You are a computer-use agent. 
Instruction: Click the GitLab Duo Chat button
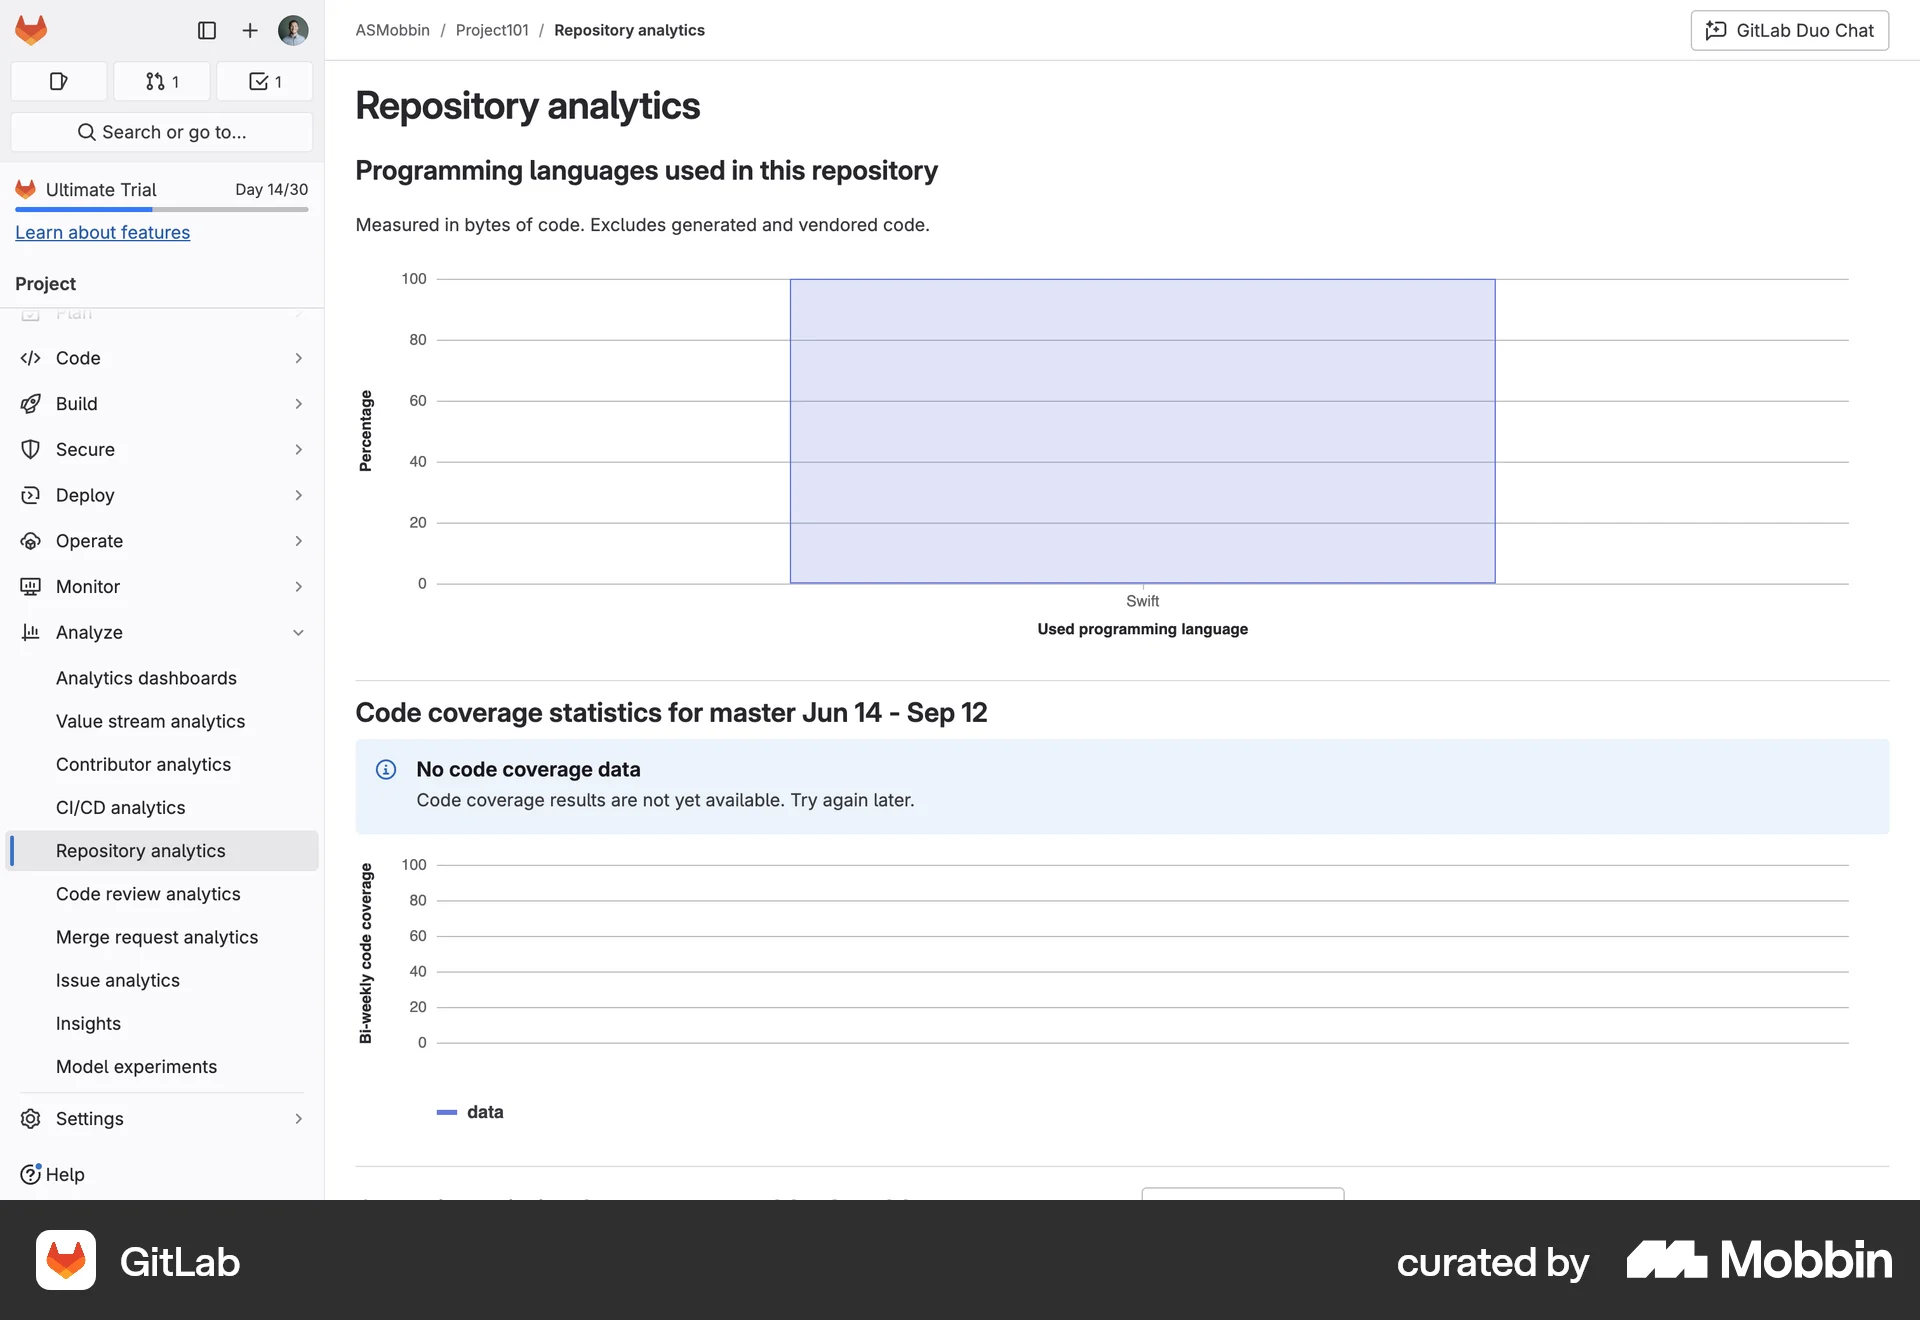point(1788,30)
